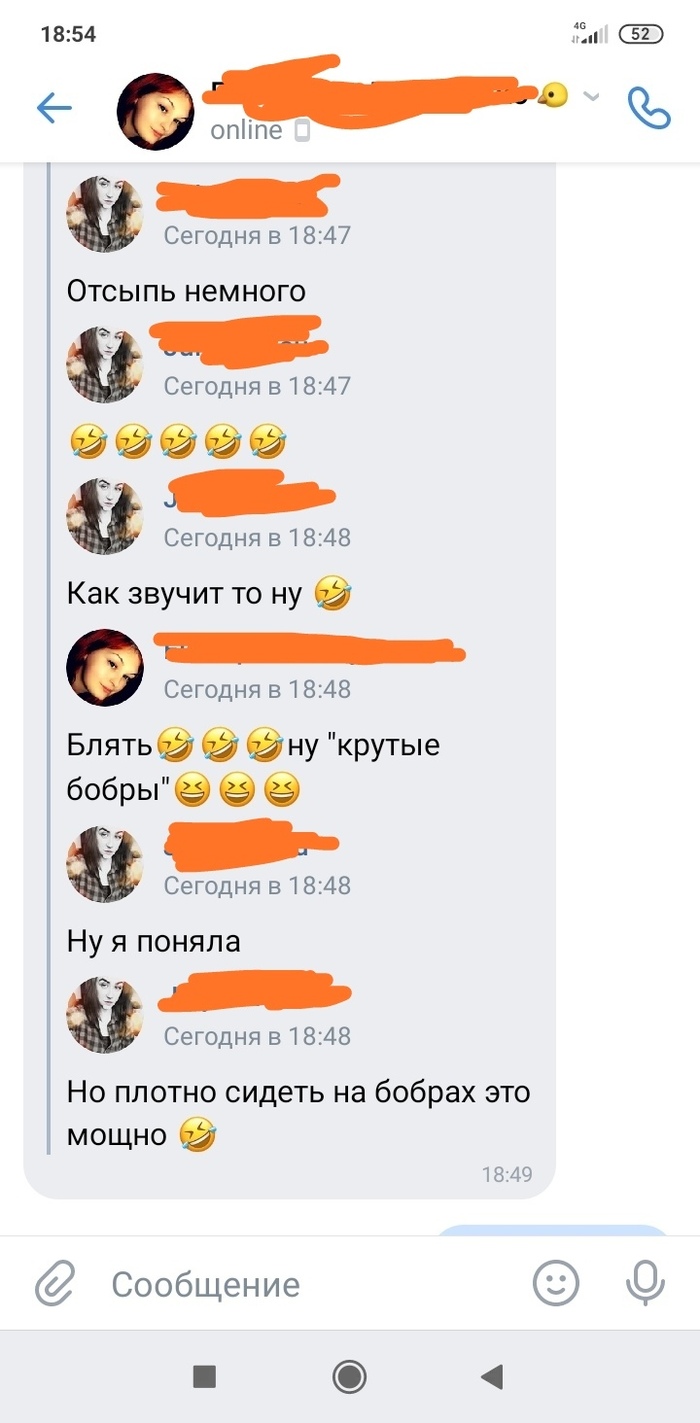Tap the online status label
This screenshot has height=1423, width=700.
(x=246, y=131)
